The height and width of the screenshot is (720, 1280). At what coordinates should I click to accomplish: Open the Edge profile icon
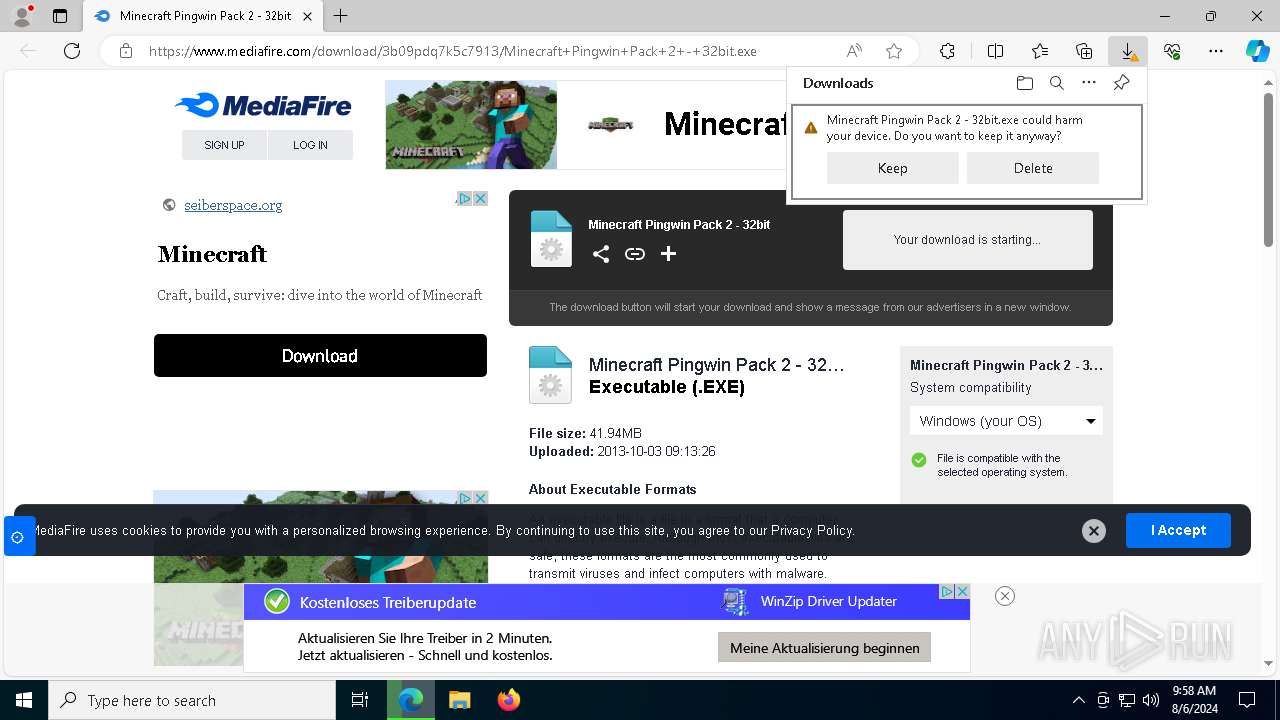pyautogui.click(x=22, y=16)
